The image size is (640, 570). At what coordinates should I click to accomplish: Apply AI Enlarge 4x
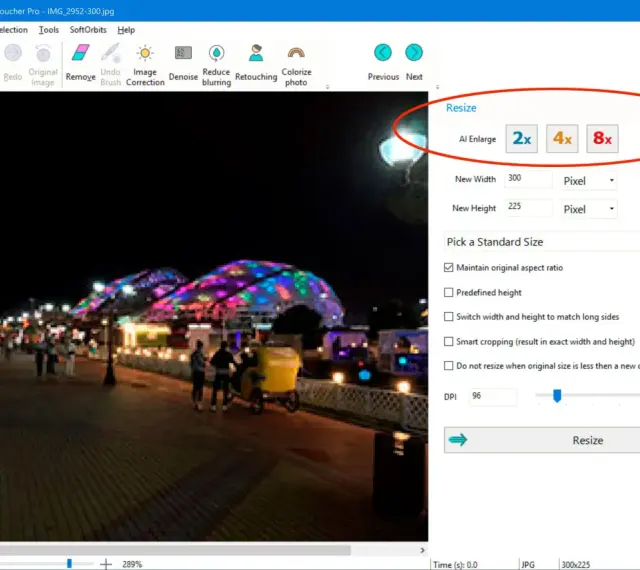coord(562,139)
